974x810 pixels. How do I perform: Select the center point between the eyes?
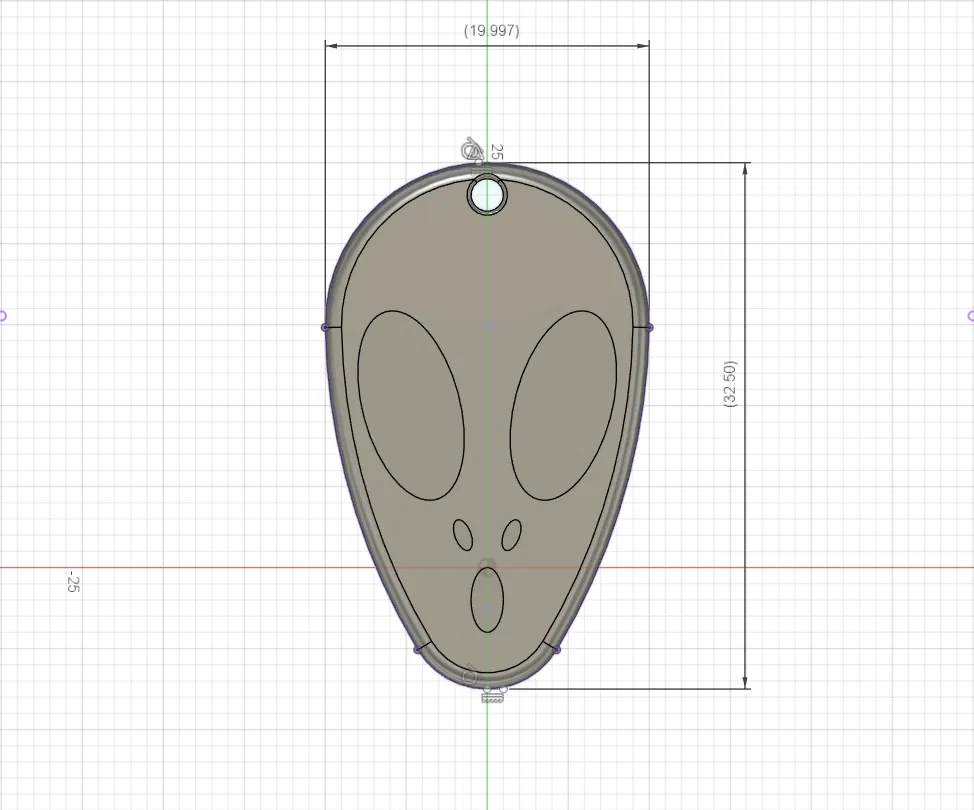pos(487,325)
